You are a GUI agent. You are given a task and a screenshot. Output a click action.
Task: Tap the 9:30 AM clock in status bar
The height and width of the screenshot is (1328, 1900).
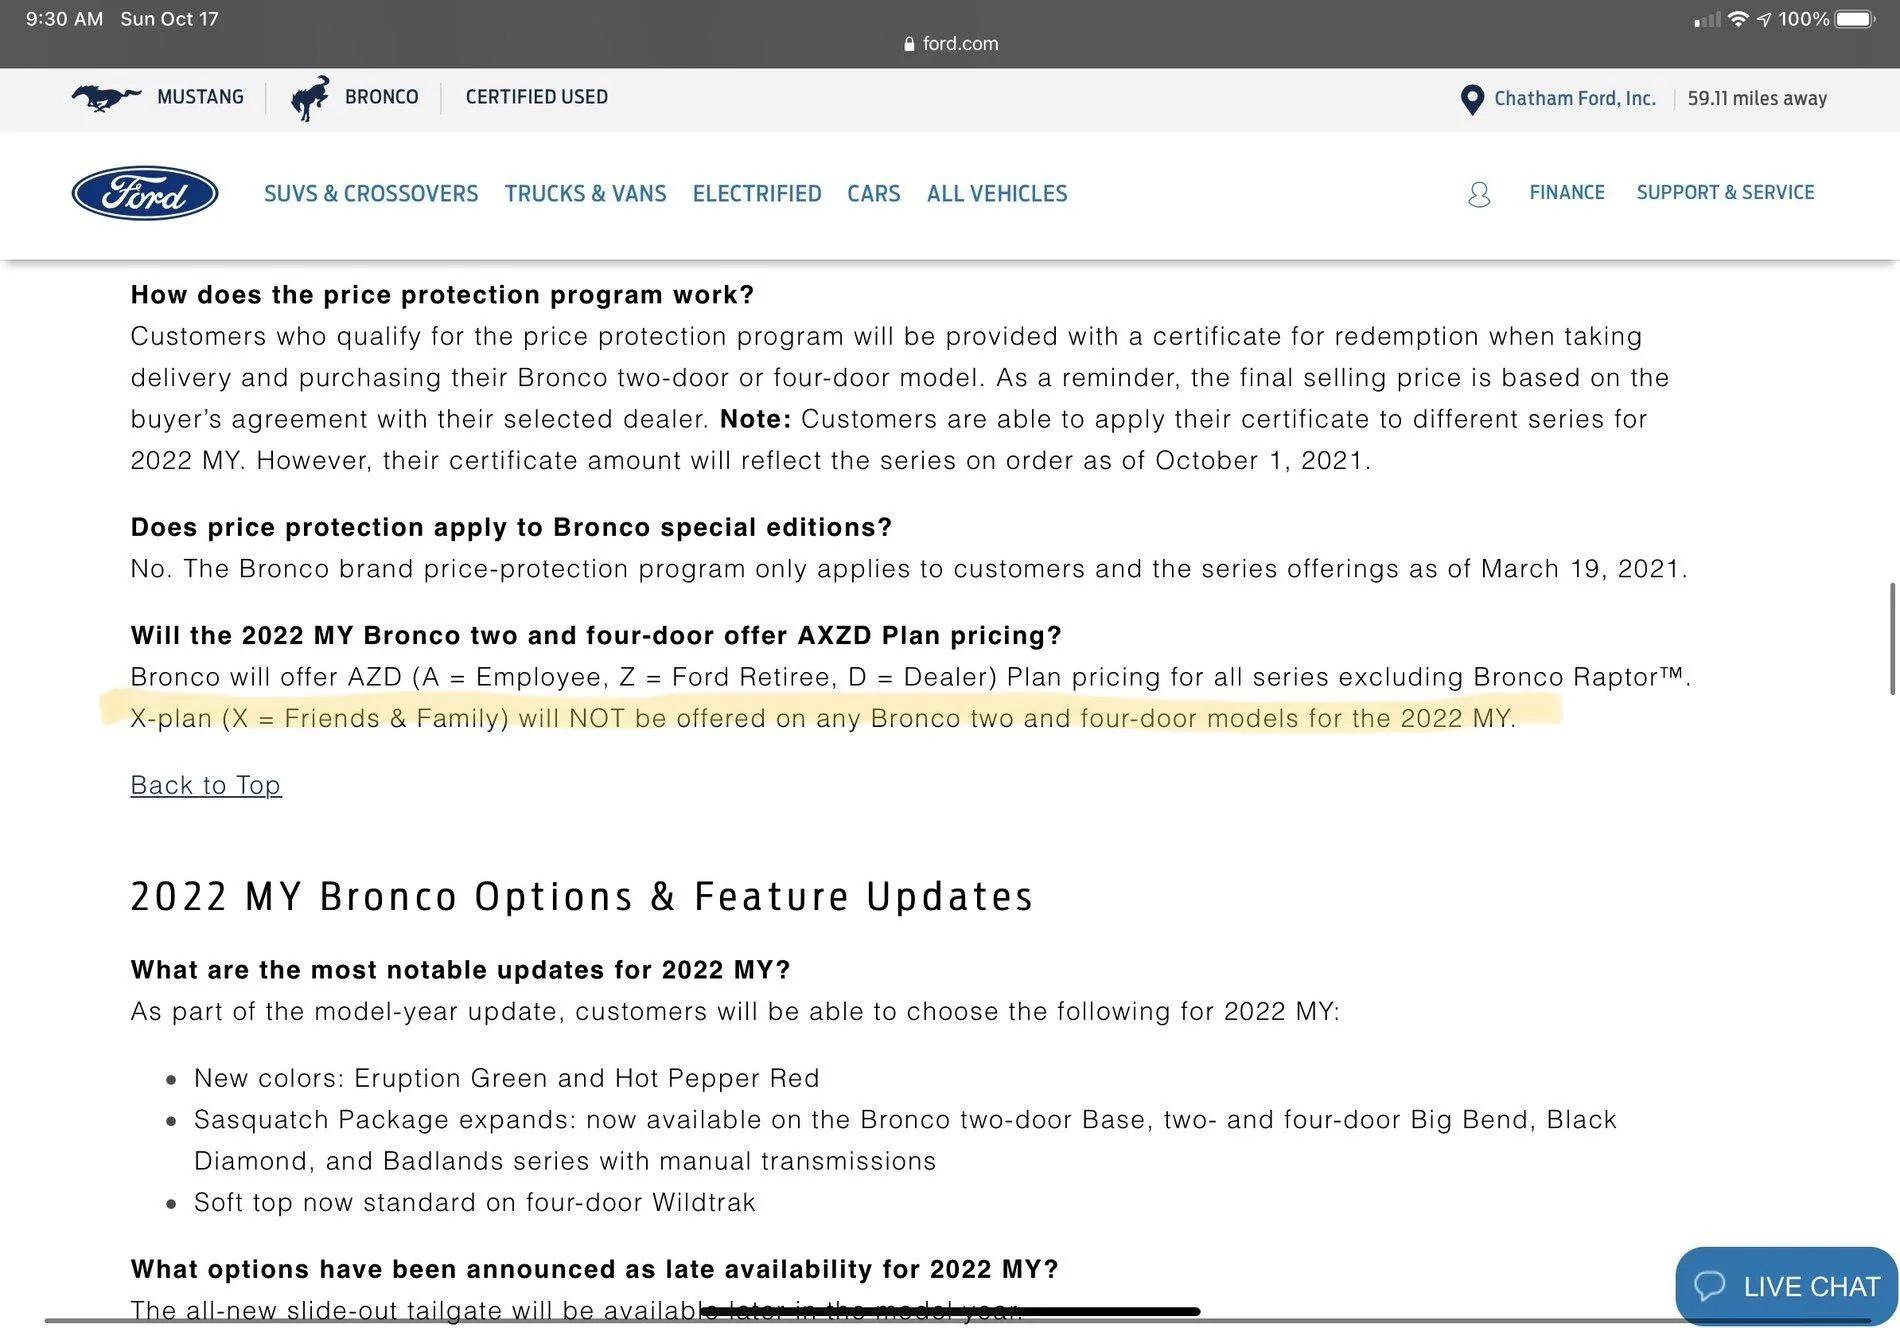(x=64, y=19)
